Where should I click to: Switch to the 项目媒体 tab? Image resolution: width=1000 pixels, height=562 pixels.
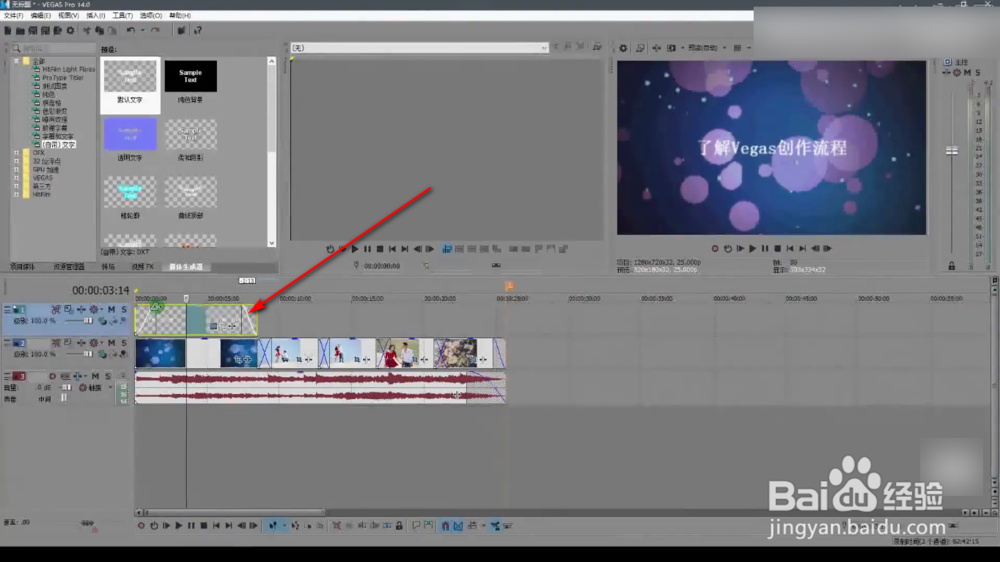[x=22, y=267]
